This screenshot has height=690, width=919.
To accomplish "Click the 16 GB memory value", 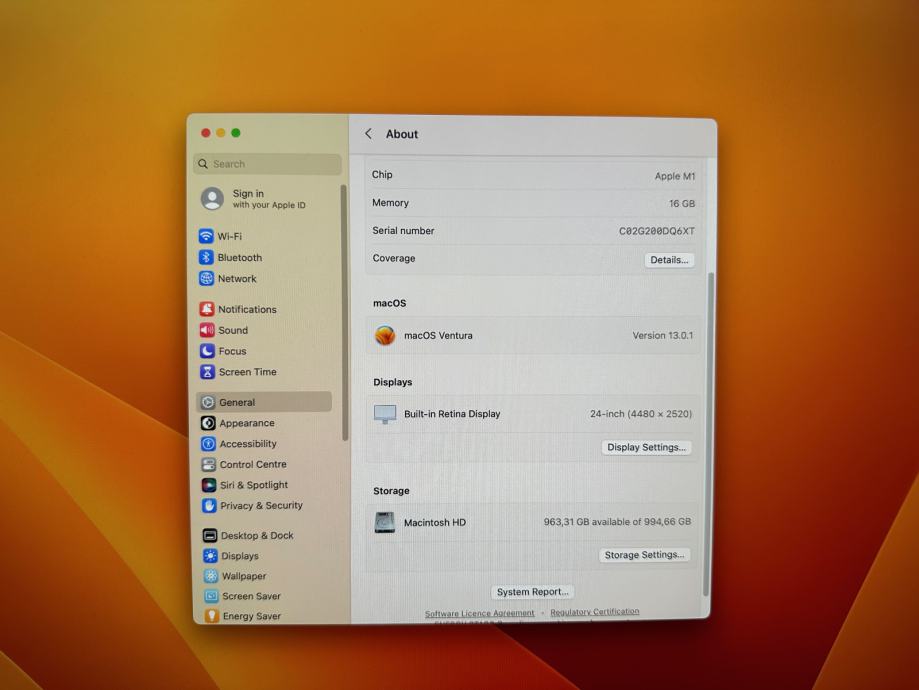I will (682, 203).
